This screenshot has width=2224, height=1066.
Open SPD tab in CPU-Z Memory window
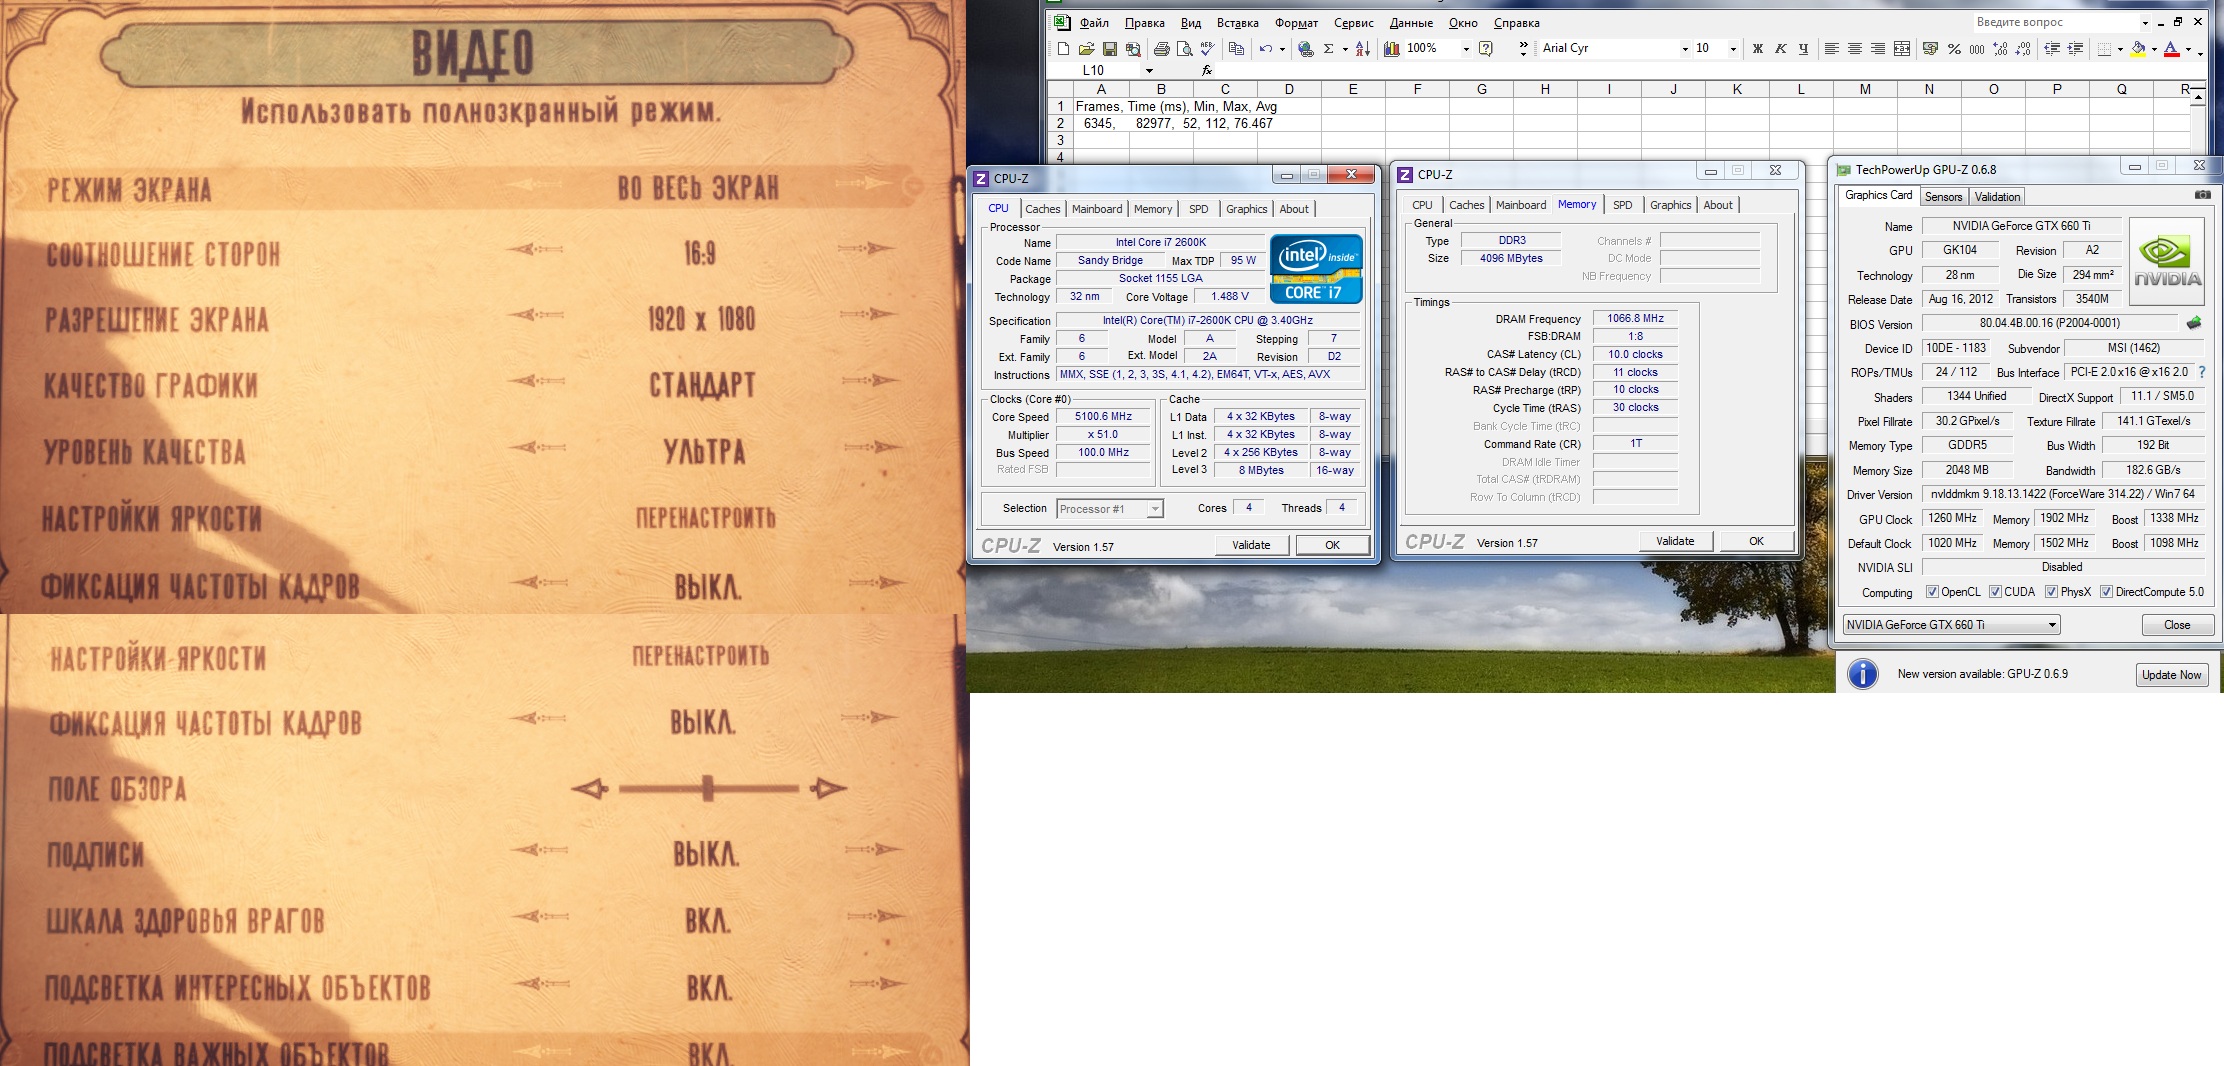(x=1623, y=205)
